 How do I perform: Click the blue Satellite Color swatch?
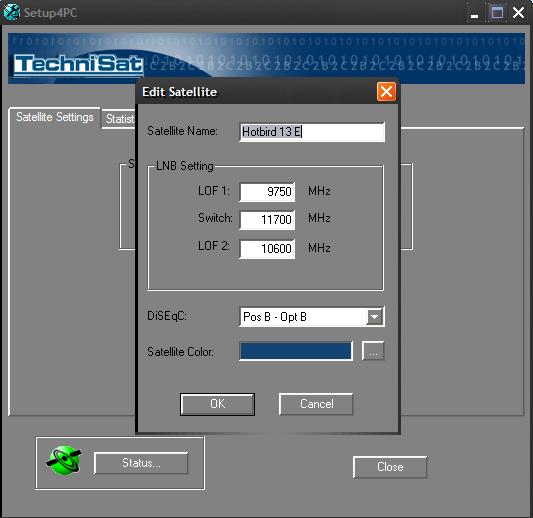click(295, 351)
